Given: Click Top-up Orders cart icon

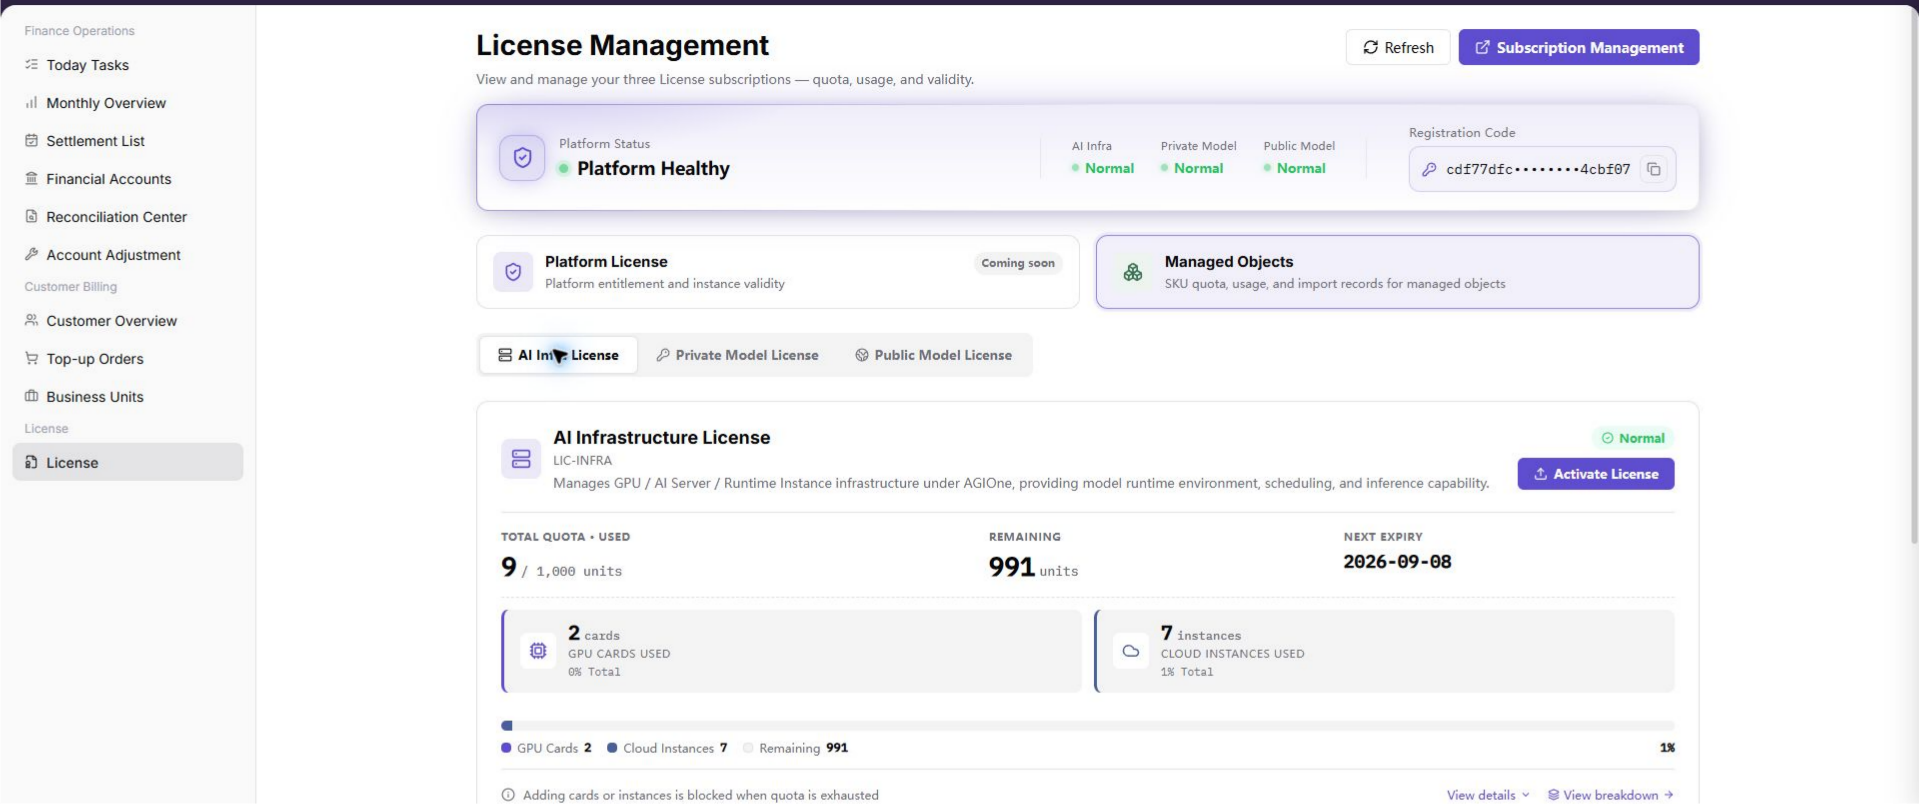Looking at the screenshot, I should [x=31, y=358].
